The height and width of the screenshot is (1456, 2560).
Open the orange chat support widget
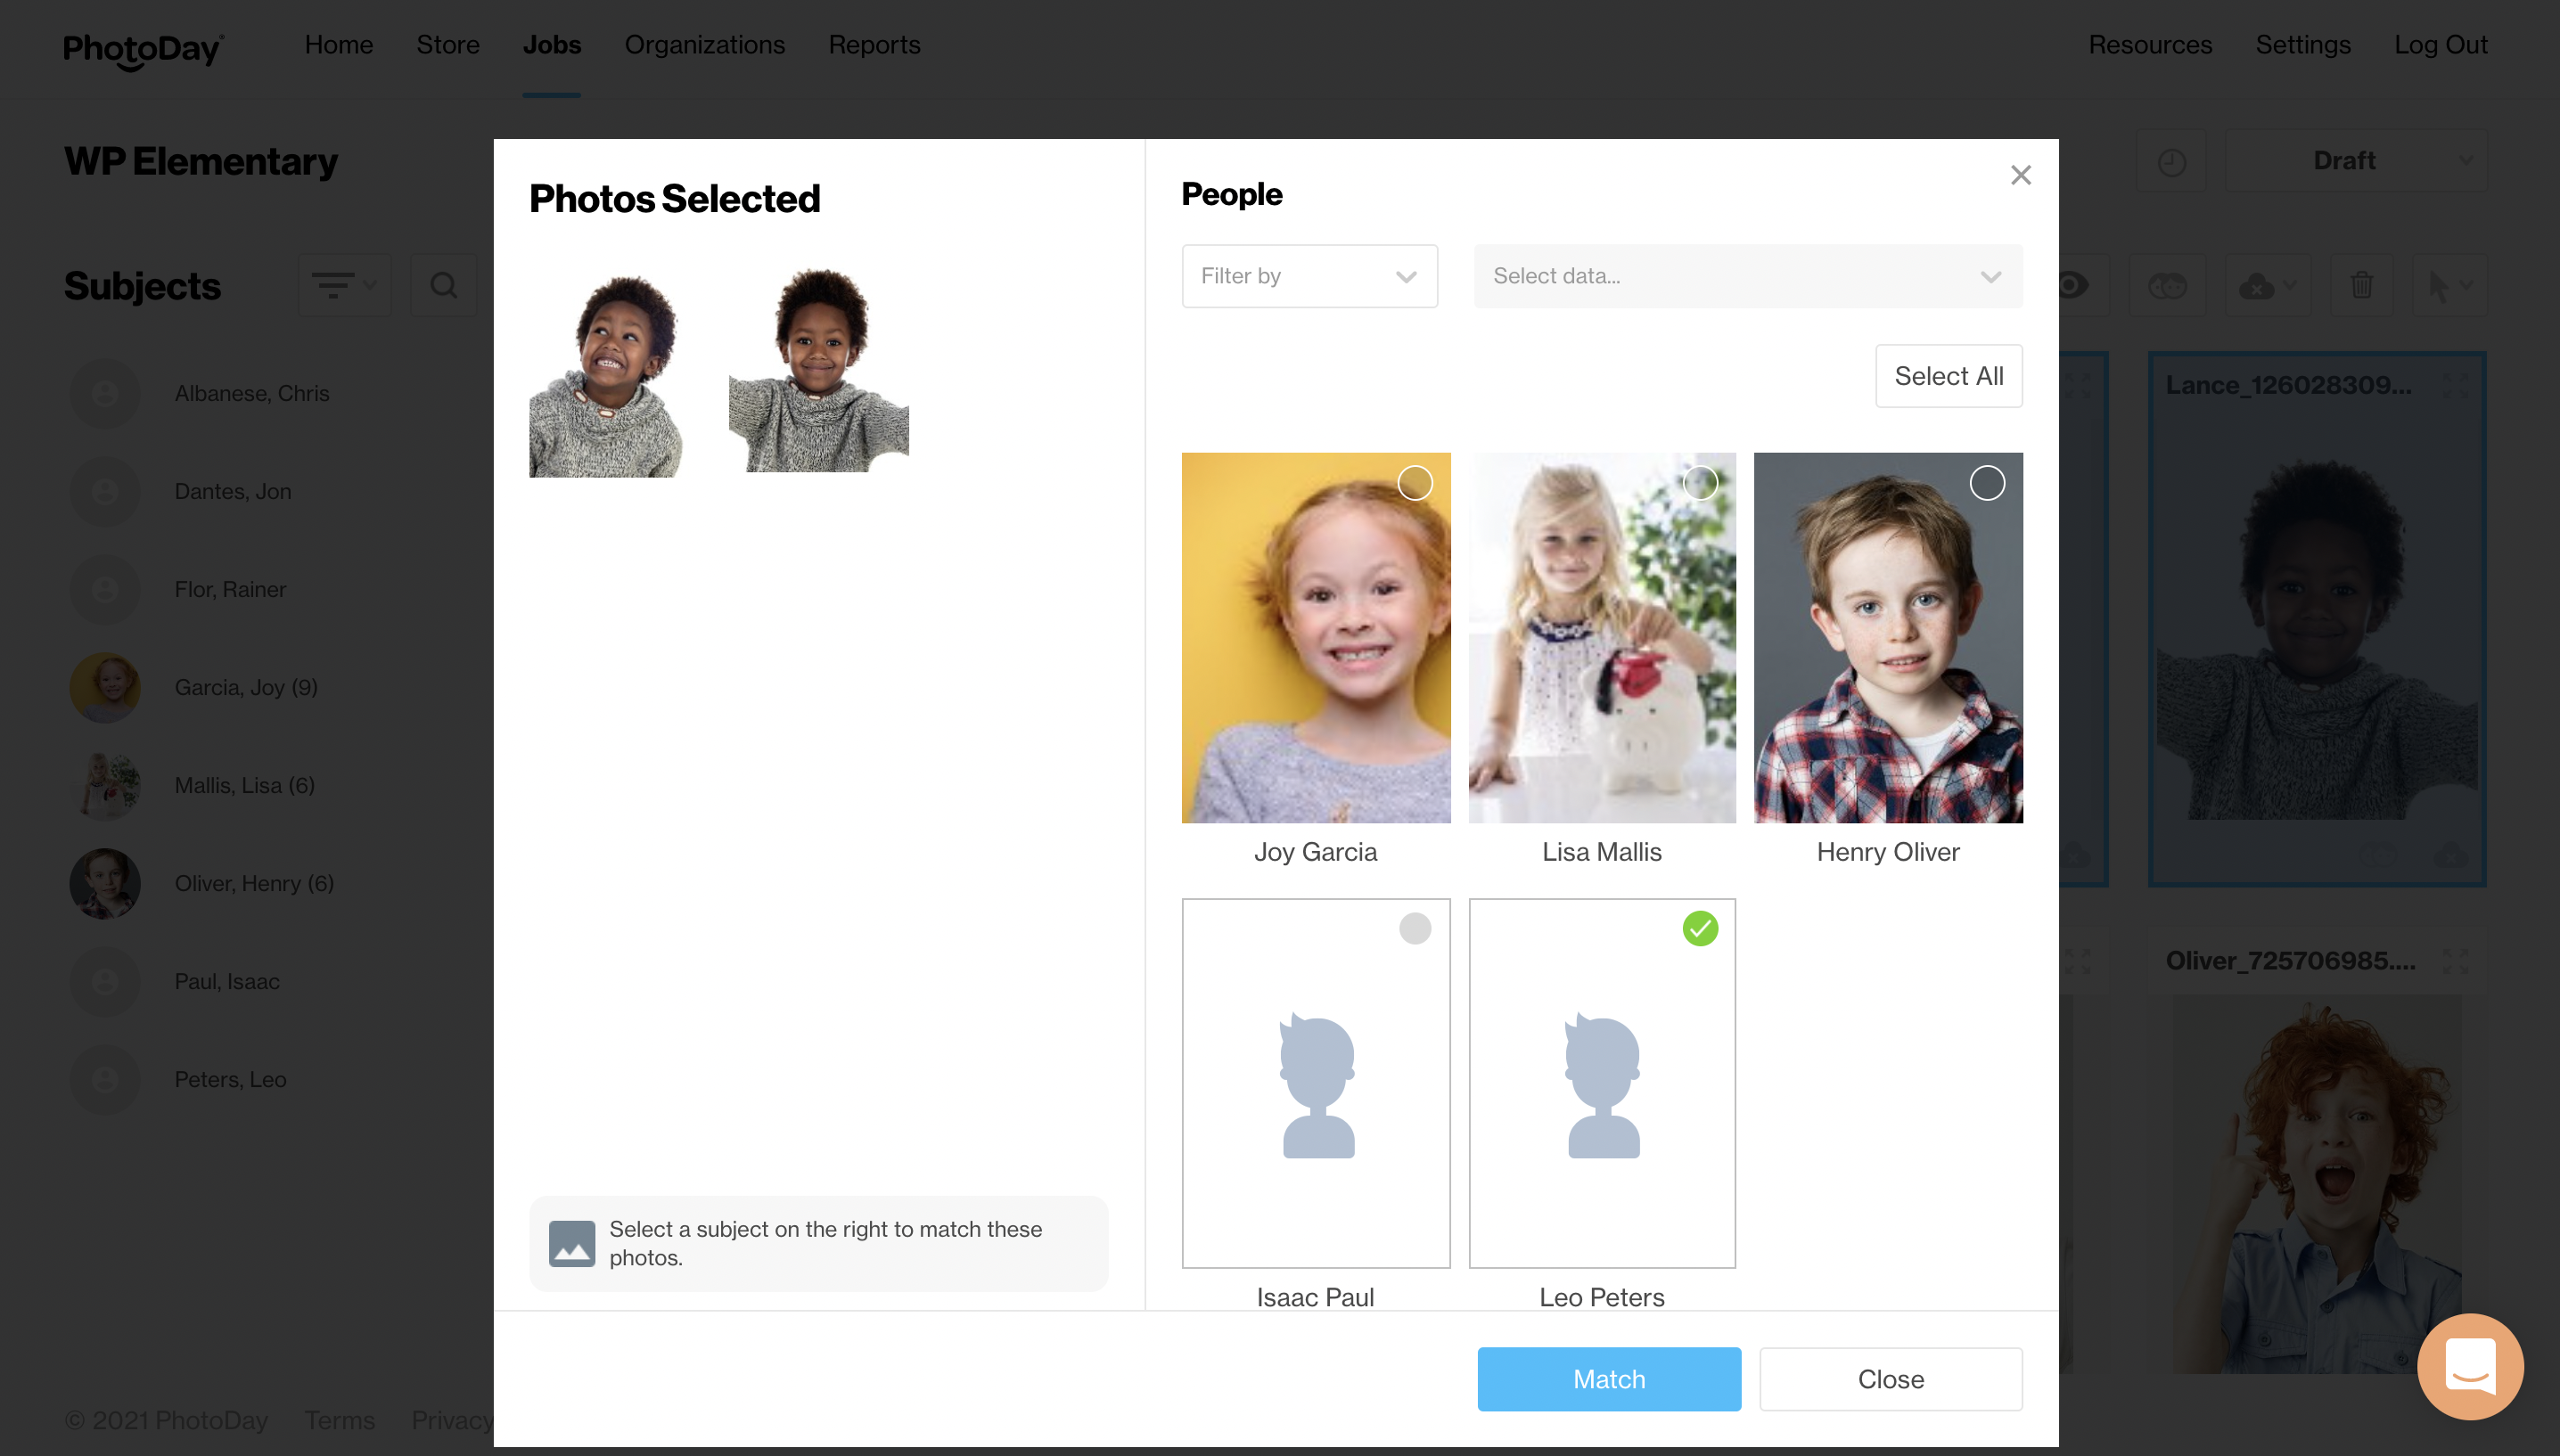[2470, 1366]
